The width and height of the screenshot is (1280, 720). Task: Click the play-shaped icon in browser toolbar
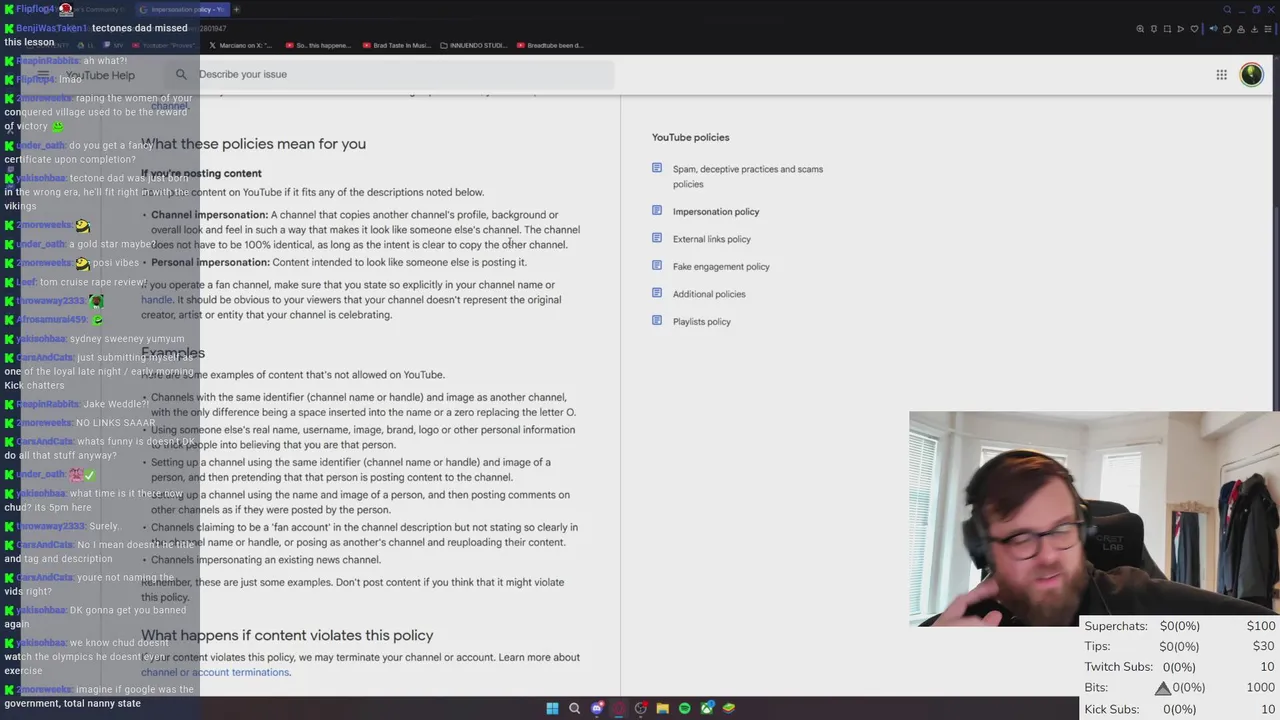click(1180, 29)
